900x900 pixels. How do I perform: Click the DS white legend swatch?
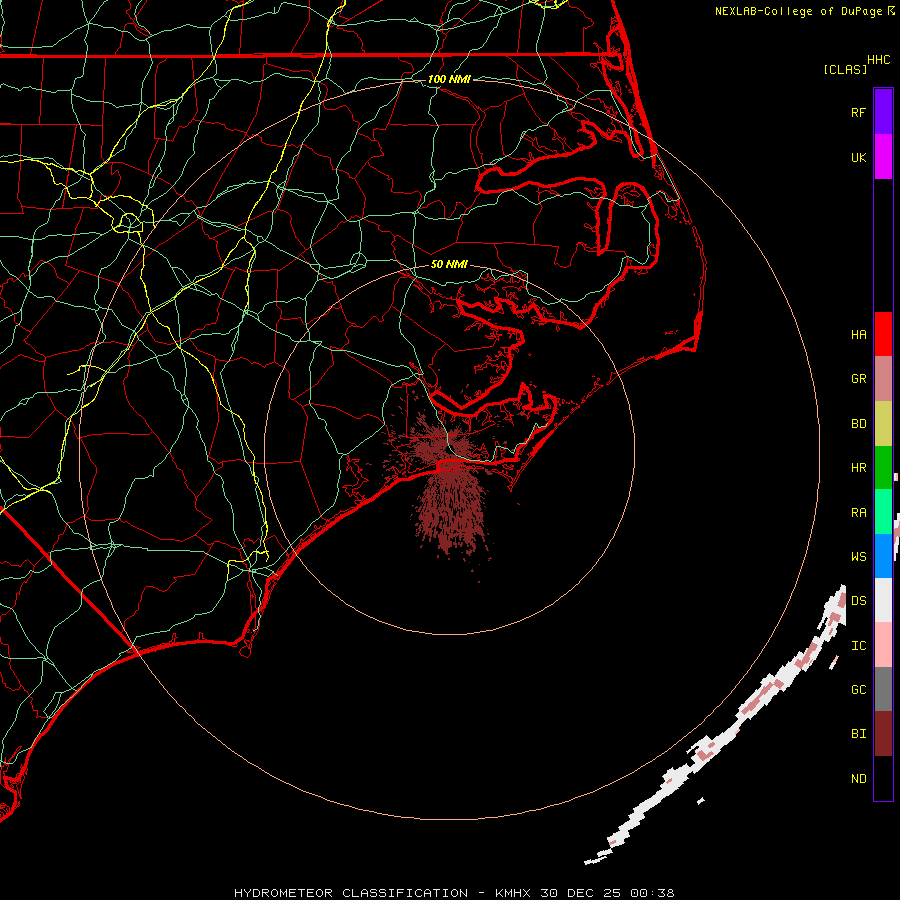click(x=883, y=600)
